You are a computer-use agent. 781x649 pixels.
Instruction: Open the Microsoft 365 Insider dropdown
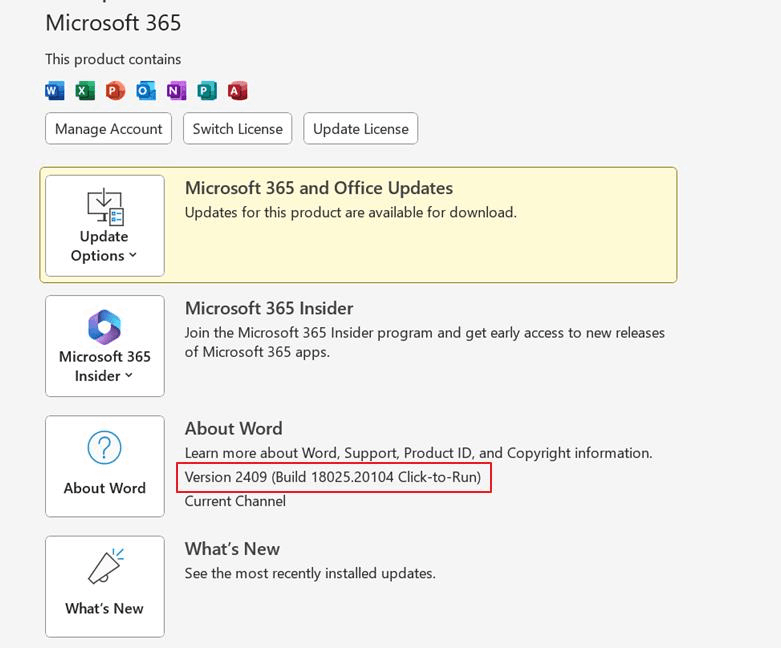point(105,346)
